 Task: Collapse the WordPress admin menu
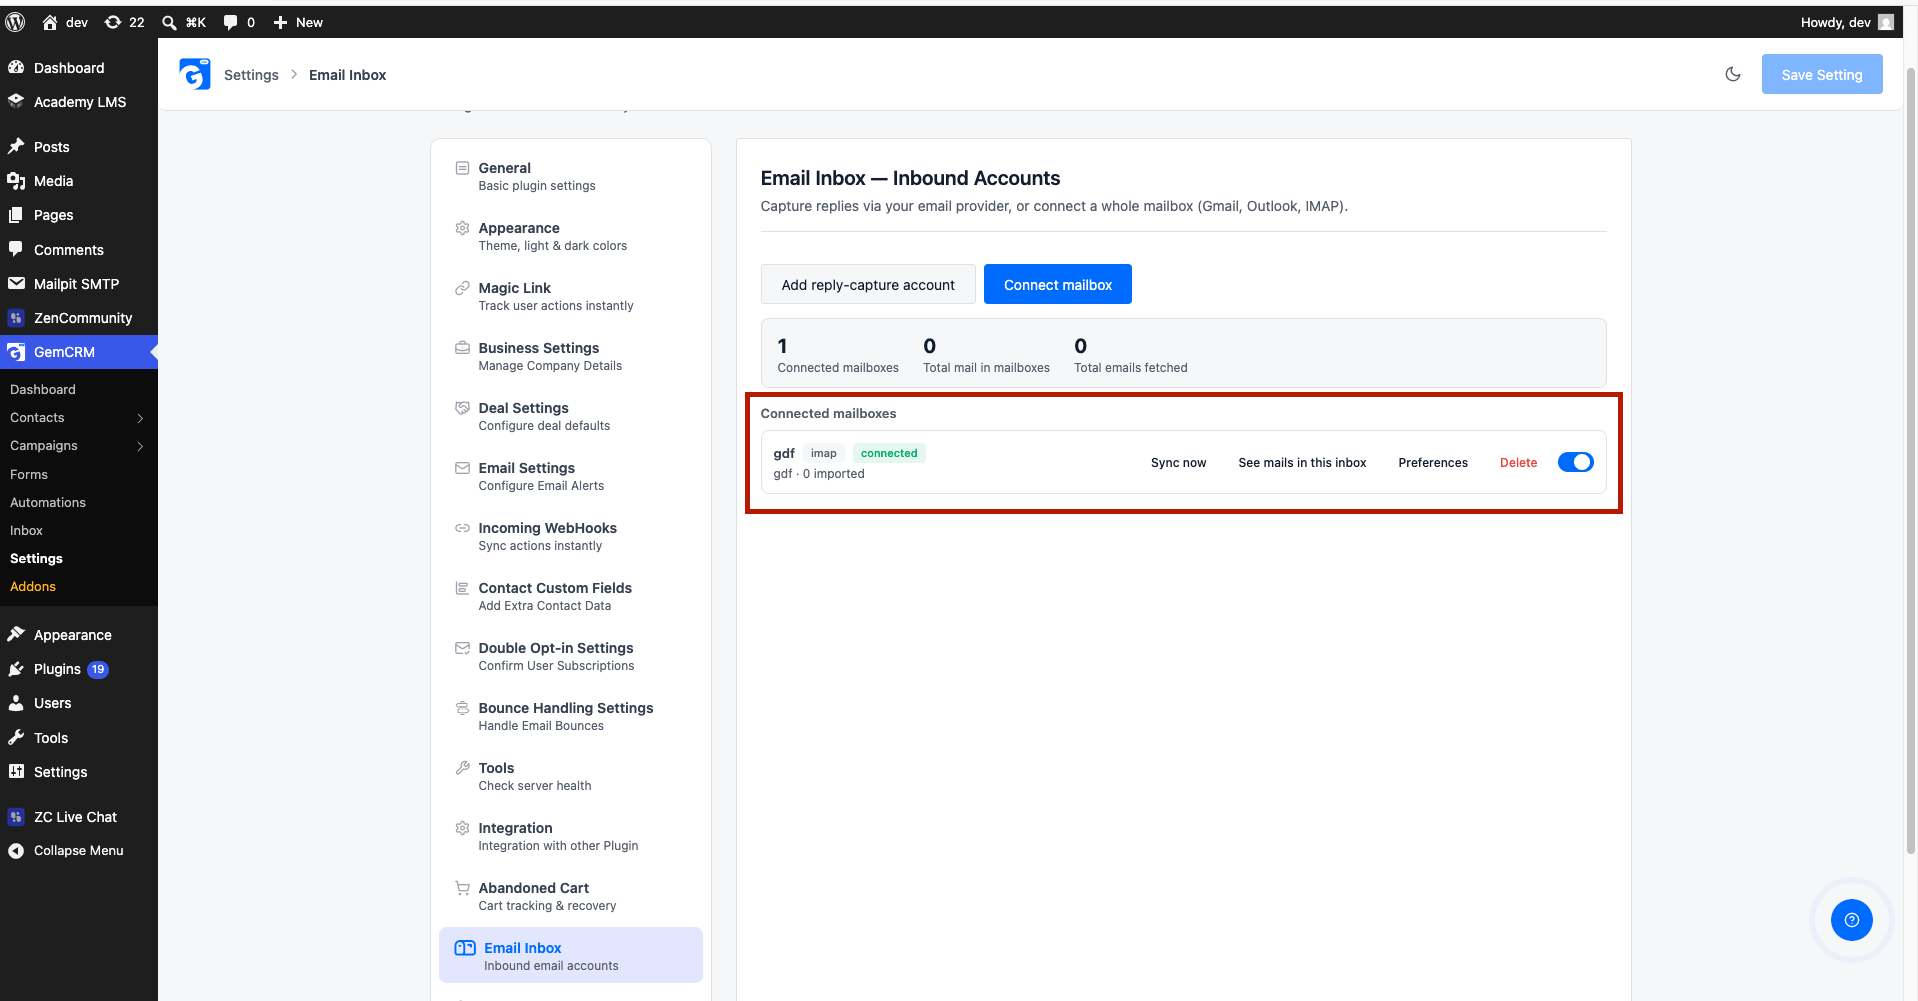(79, 851)
